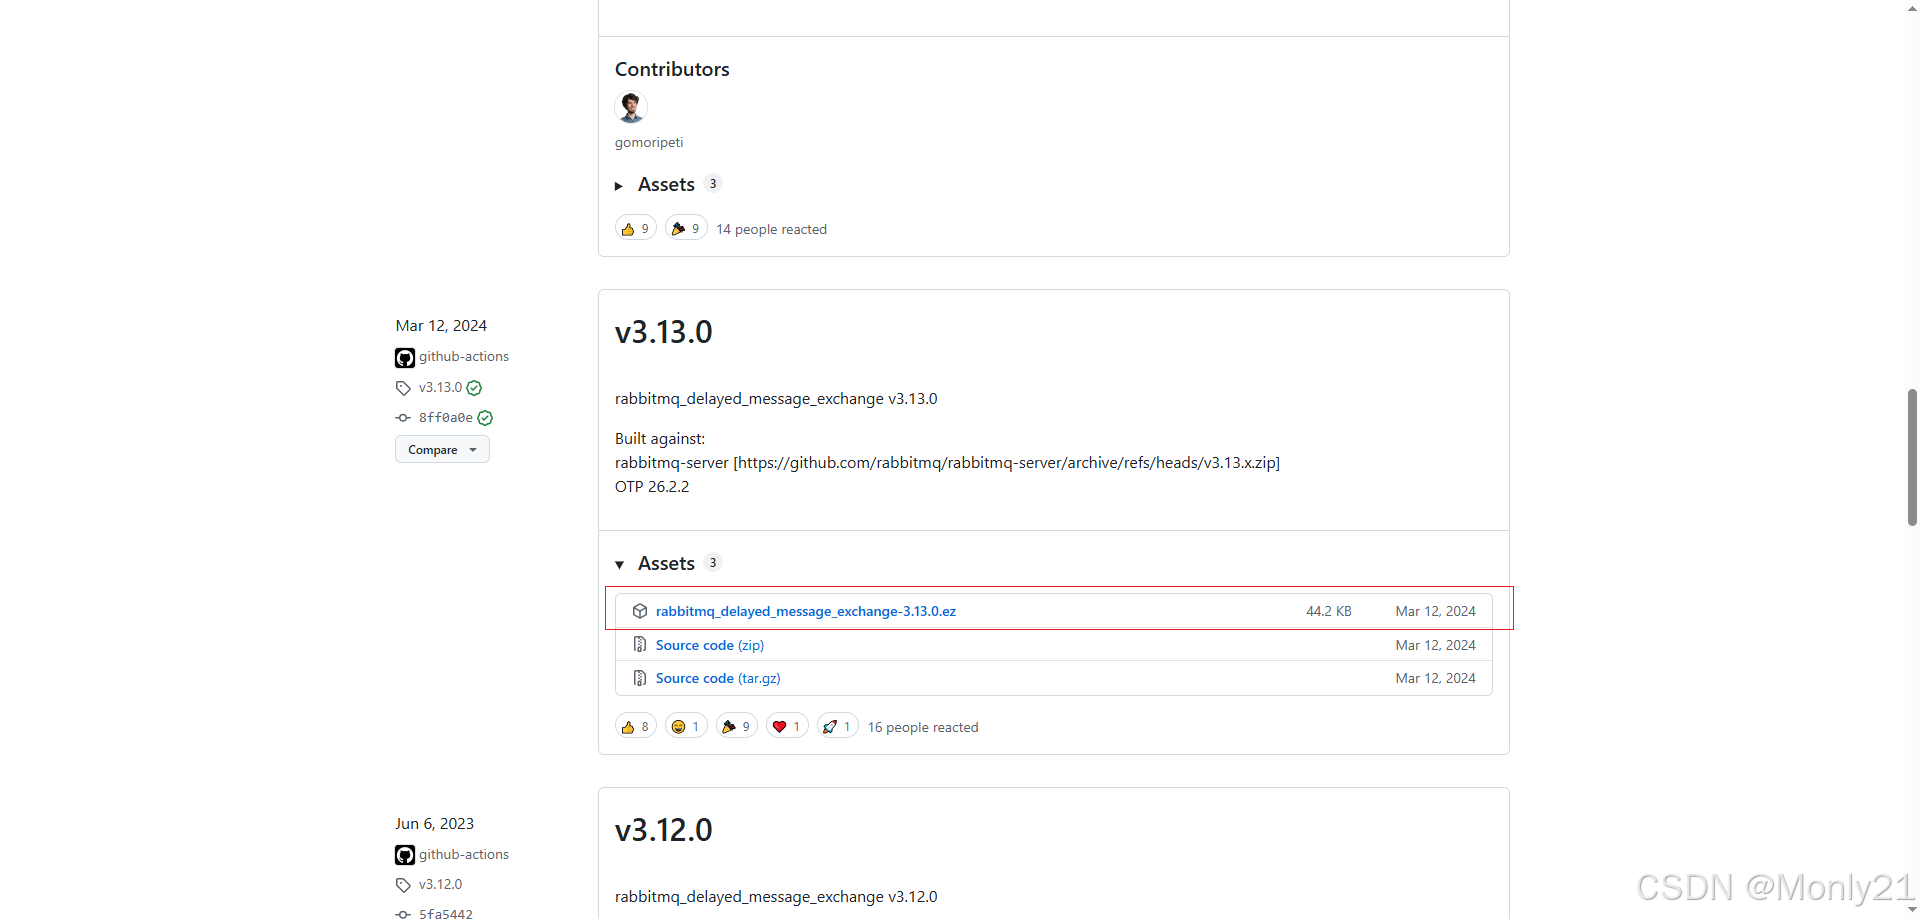Open github-actions author link of v3.12.0 release
Screen dimensions: 1920x919
[464, 855]
